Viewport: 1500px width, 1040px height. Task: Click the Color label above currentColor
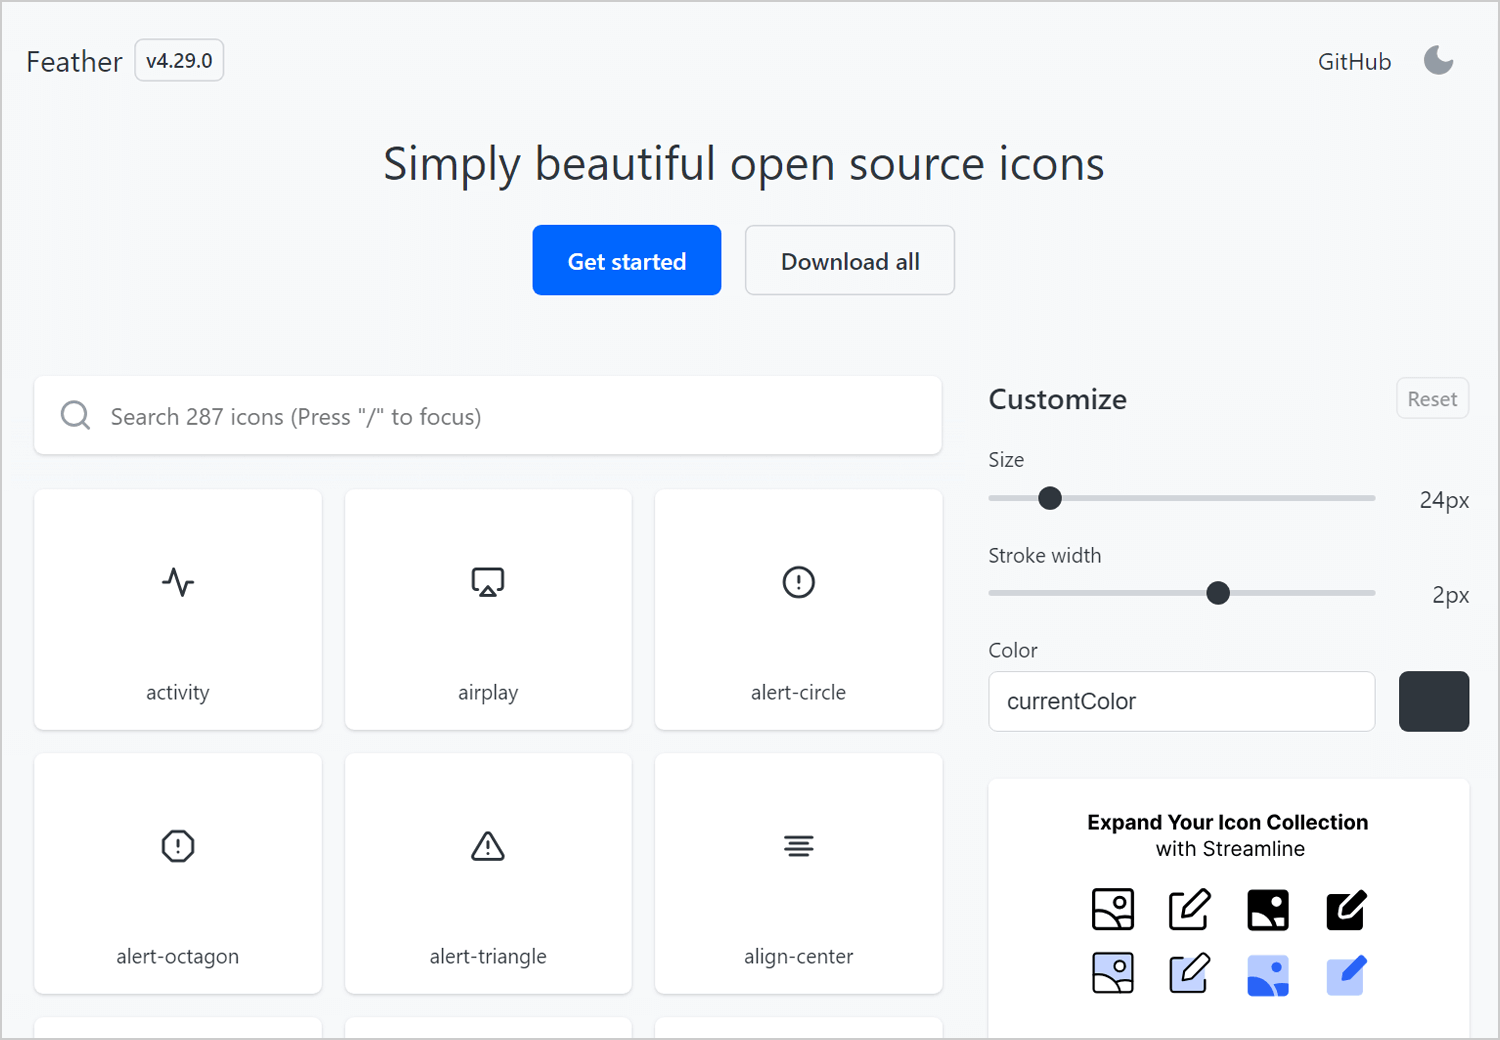1013,650
